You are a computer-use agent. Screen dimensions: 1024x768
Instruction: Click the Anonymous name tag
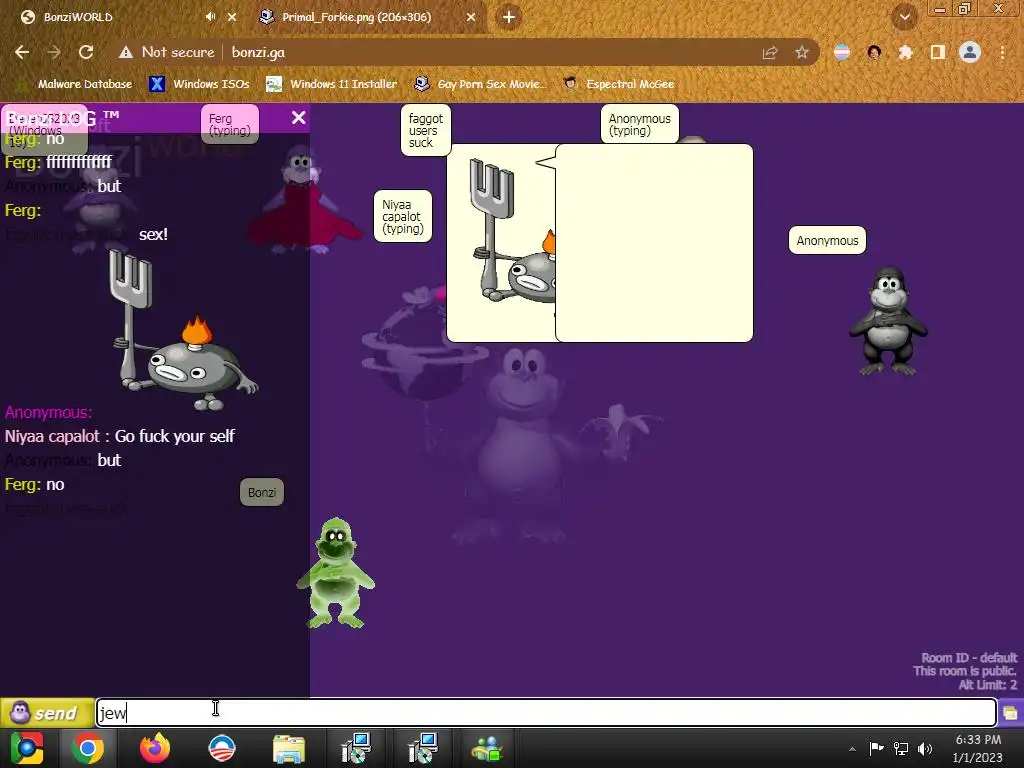(827, 240)
